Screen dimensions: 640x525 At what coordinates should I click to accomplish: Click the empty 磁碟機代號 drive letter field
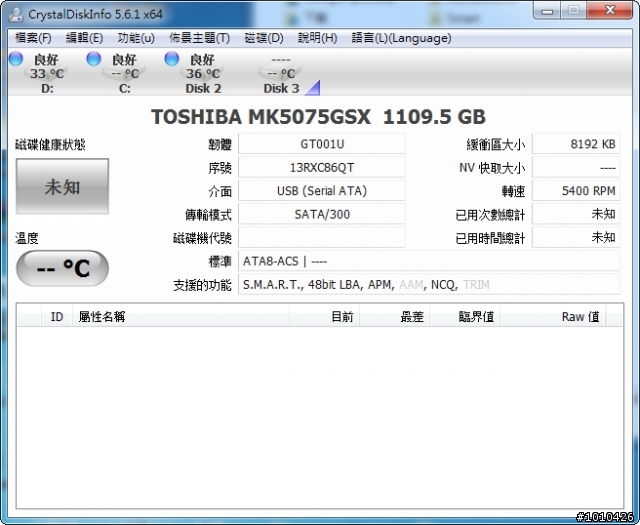322,238
